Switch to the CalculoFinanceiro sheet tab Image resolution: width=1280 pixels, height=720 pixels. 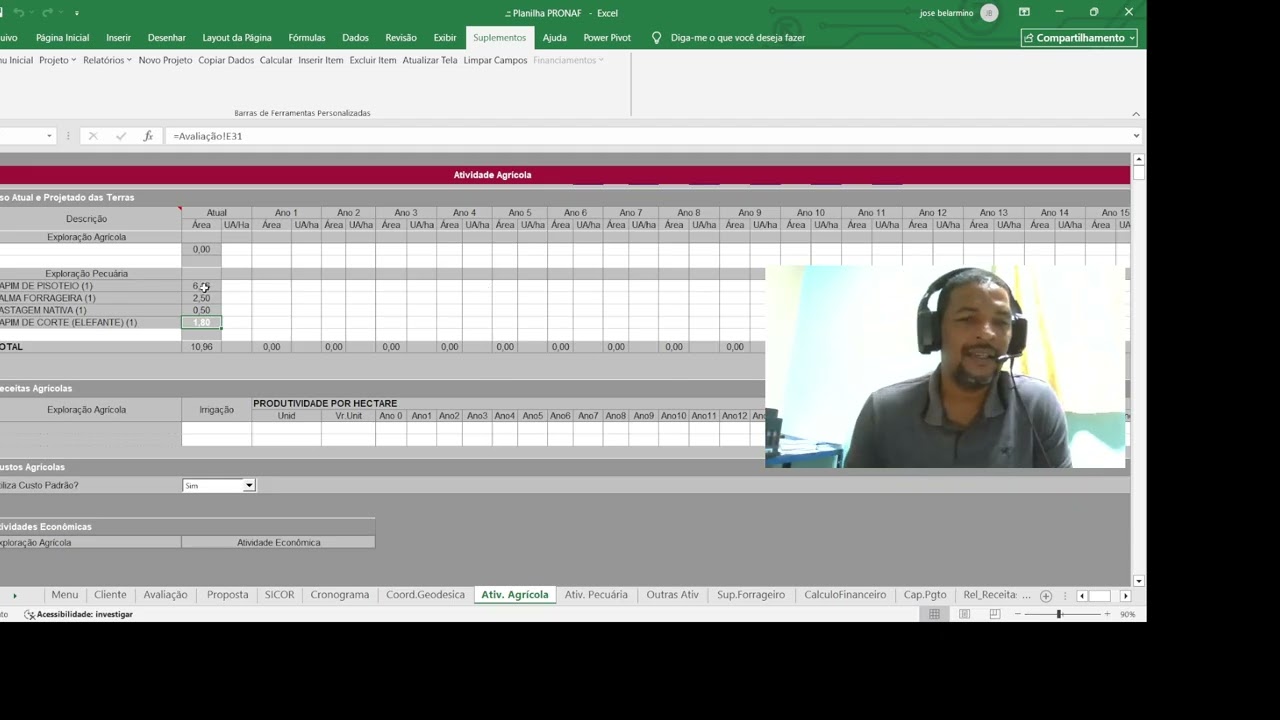(x=845, y=595)
